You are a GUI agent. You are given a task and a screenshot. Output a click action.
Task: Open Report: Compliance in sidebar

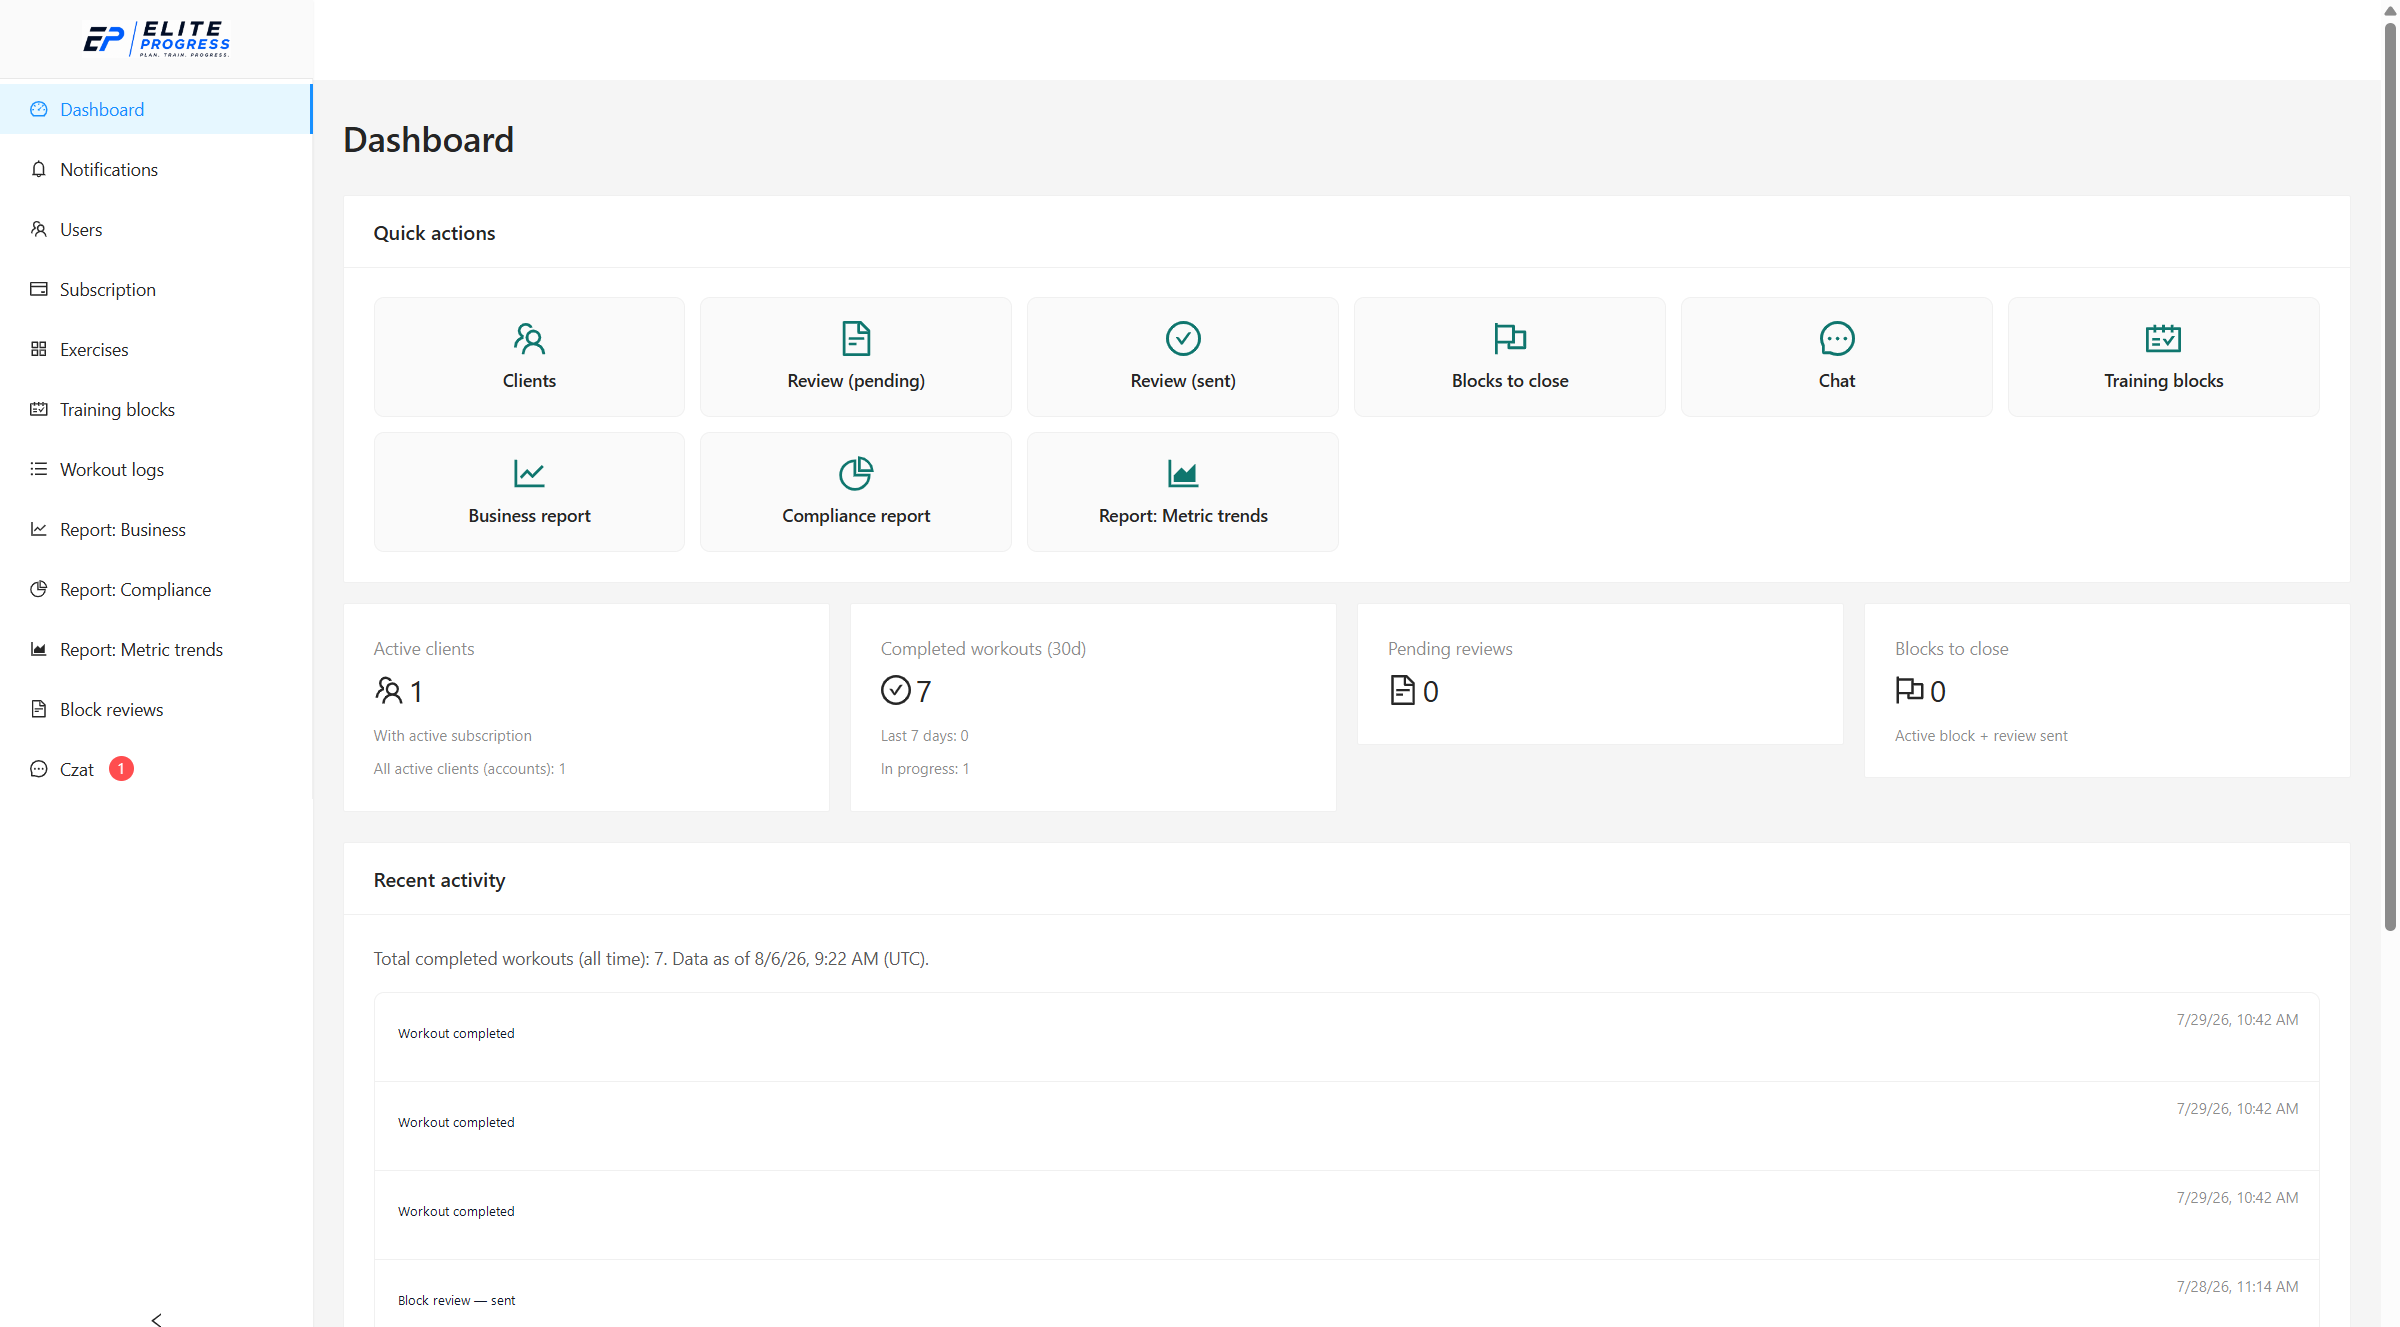point(156,589)
